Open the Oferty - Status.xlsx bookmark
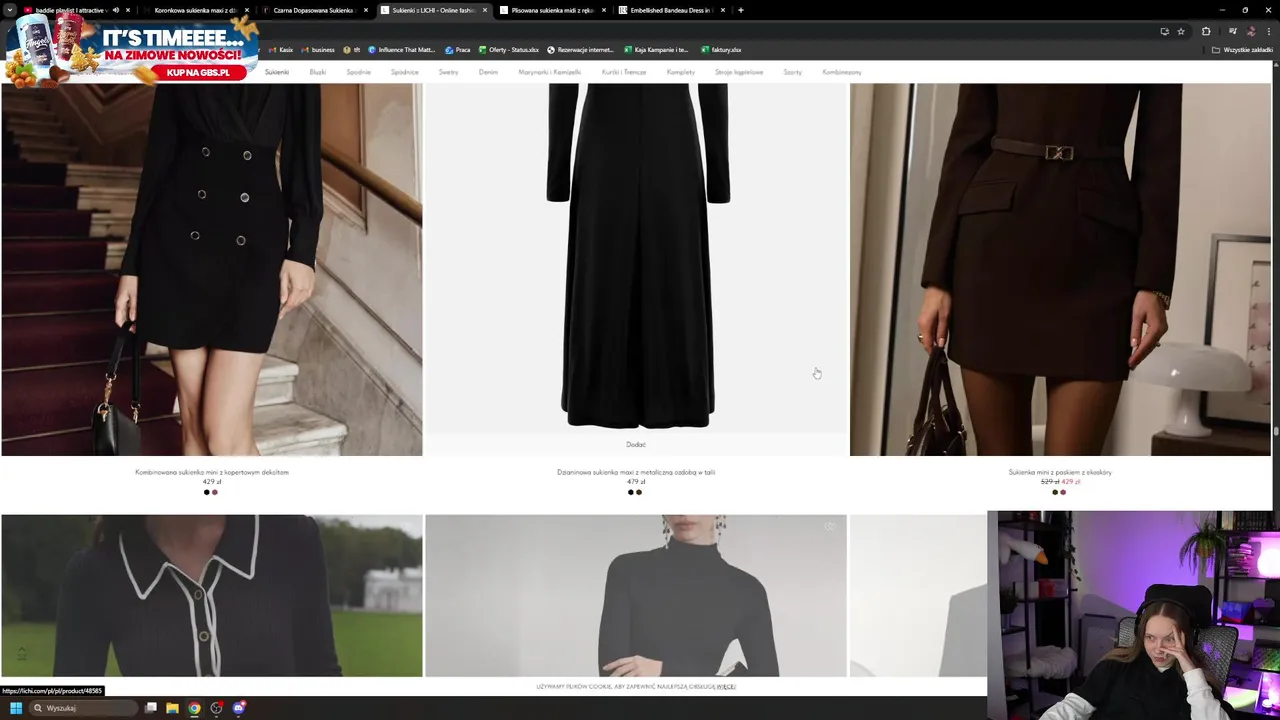 pyautogui.click(x=509, y=49)
